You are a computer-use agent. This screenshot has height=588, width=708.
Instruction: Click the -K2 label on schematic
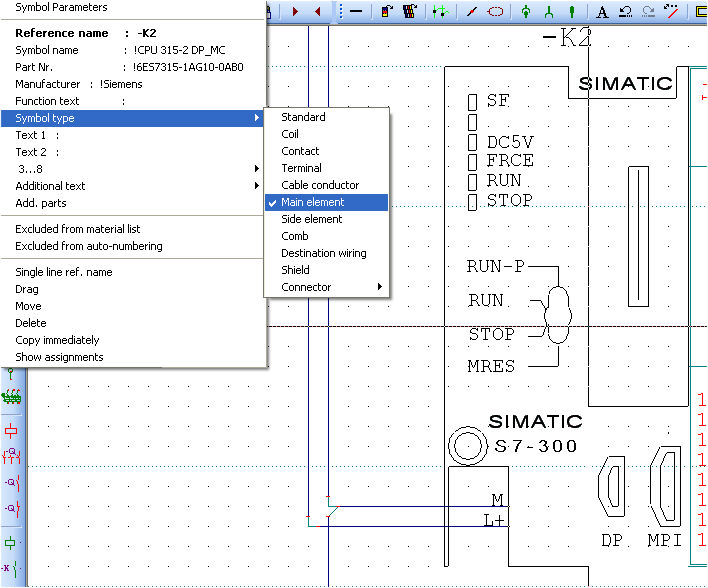tap(567, 37)
